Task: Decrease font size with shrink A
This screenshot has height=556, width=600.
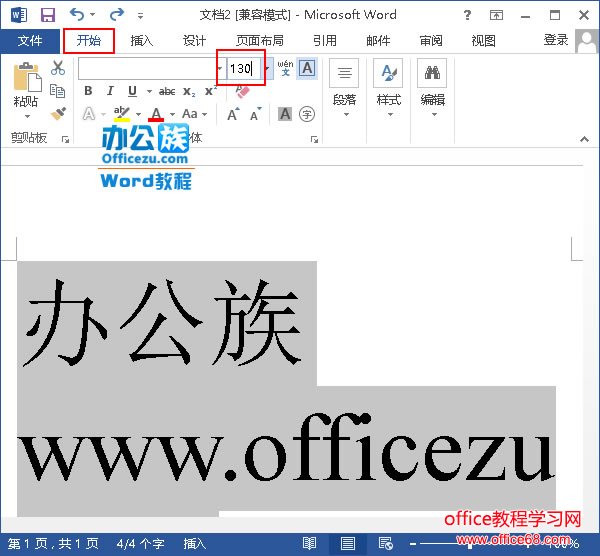Action: point(255,114)
